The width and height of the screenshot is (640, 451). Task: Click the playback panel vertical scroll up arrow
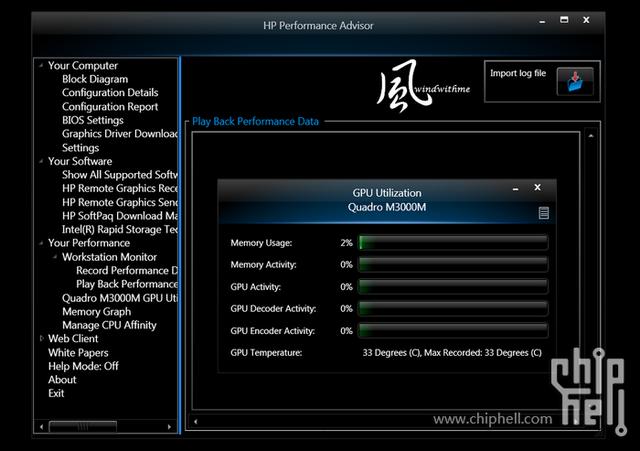click(591, 136)
